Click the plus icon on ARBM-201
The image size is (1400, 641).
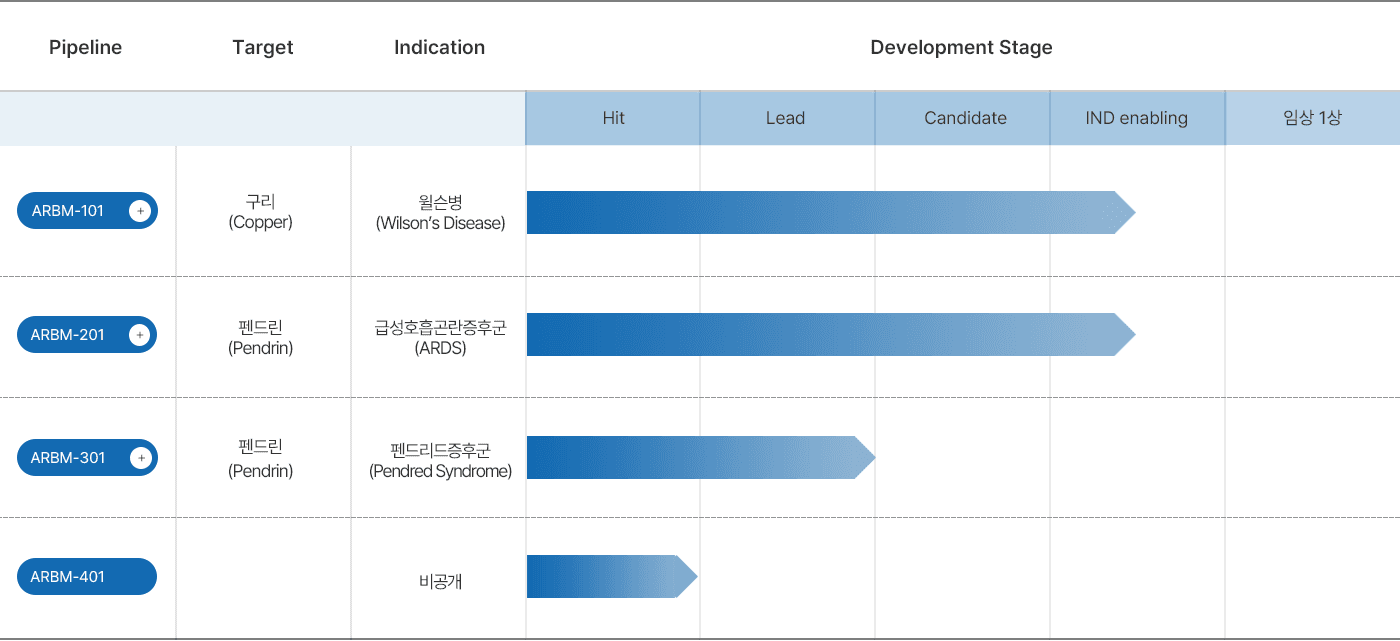tap(140, 335)
